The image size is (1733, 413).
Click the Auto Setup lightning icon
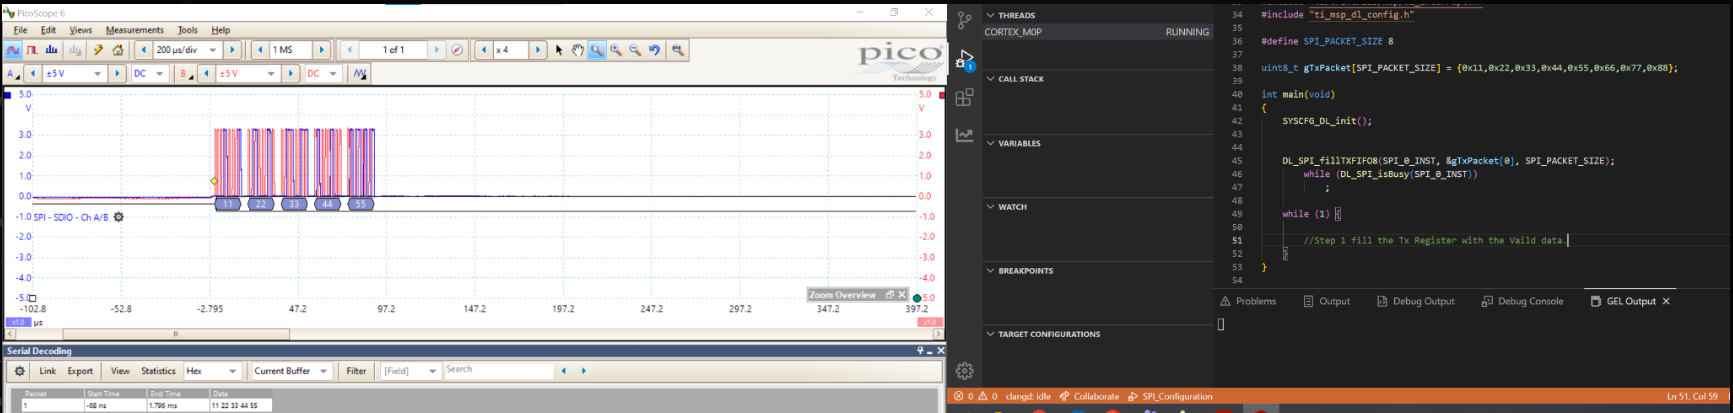pyautogui.click(x=98, y=50)
